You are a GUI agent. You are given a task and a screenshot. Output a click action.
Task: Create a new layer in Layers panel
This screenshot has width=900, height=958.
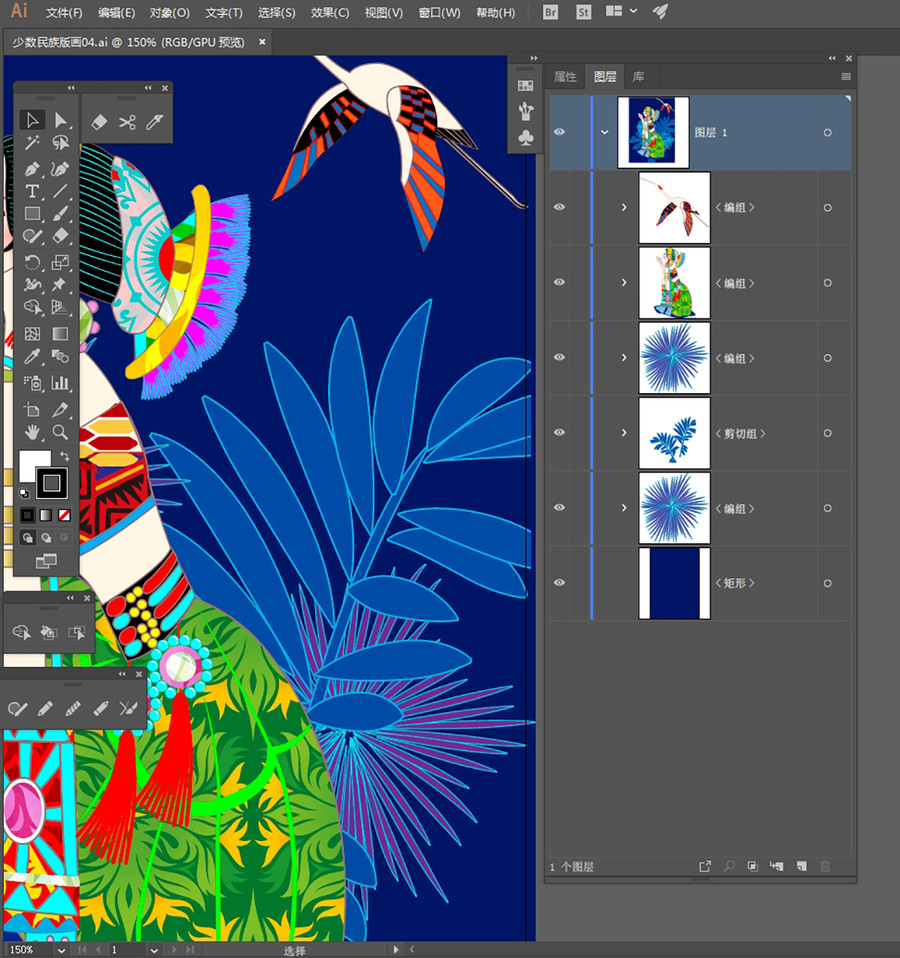point(802,866)
